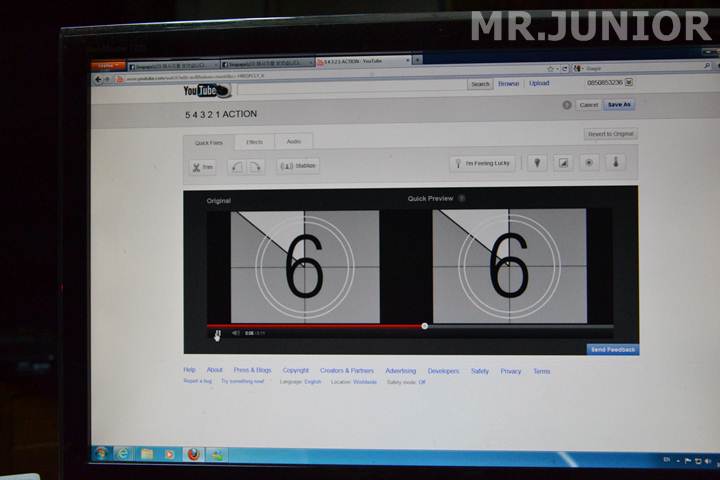Click the browser address bar
The height and width of the screenshot is (480, 720).
(328, 74)
